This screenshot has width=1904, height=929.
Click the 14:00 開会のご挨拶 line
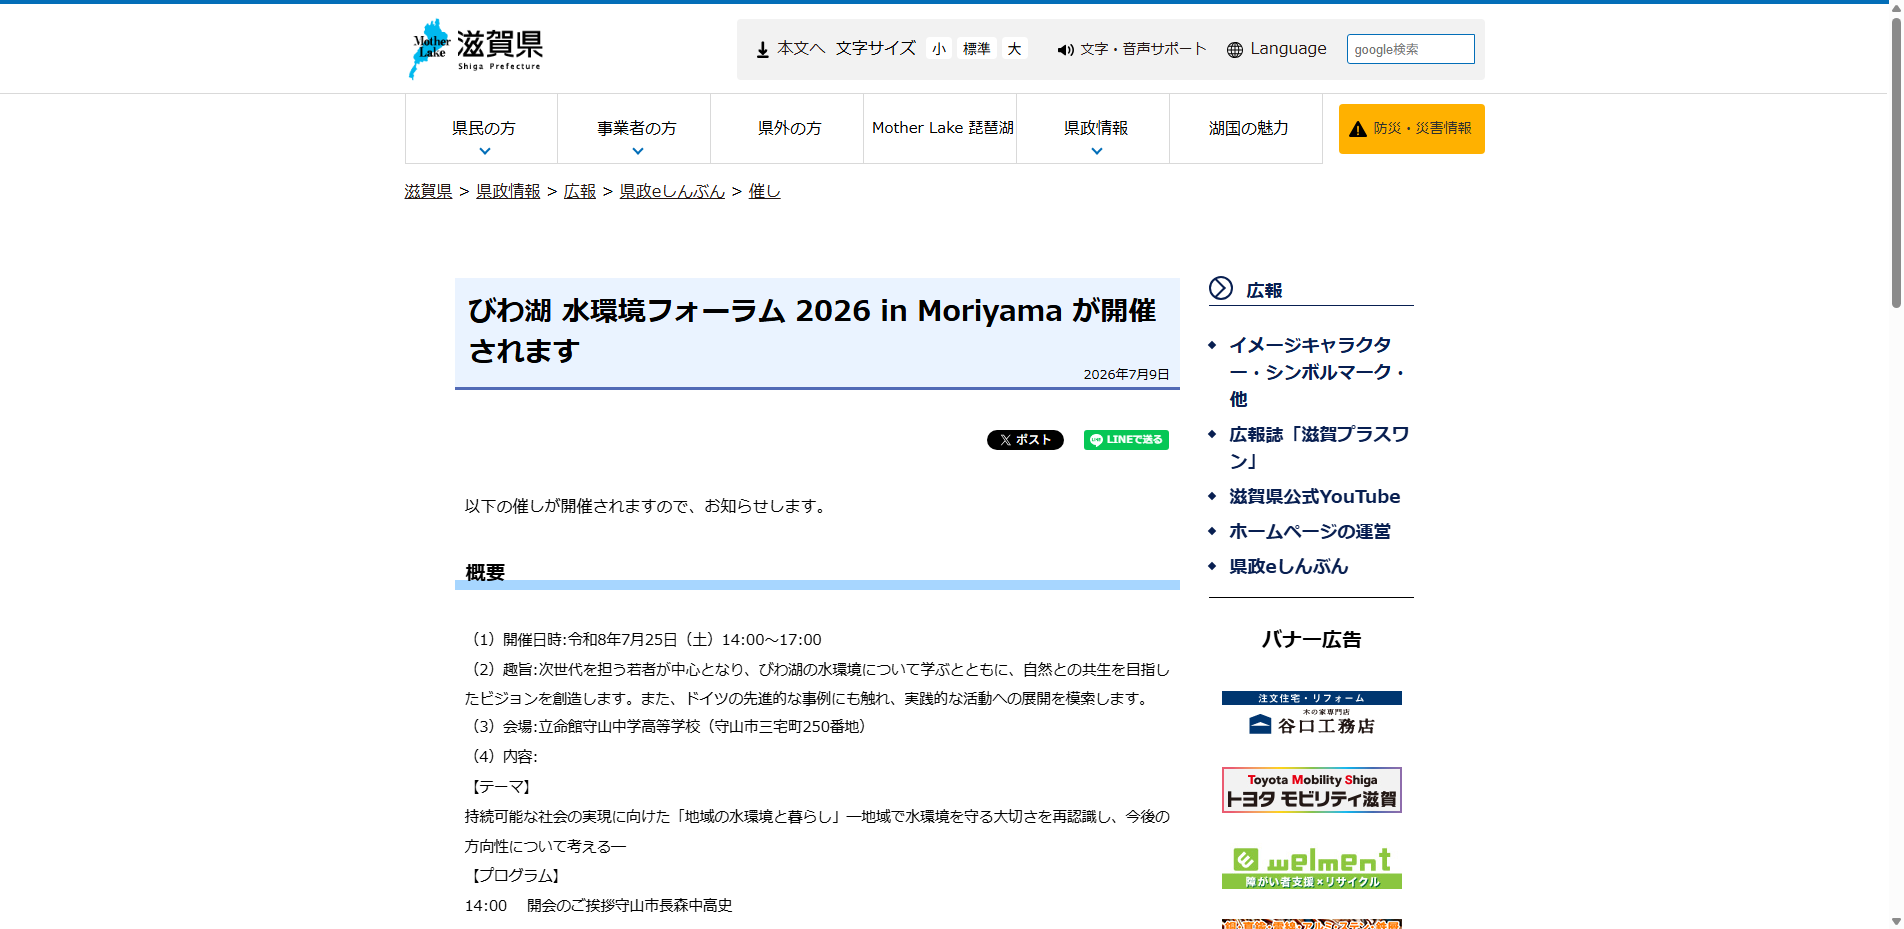[x=598, y=905]
